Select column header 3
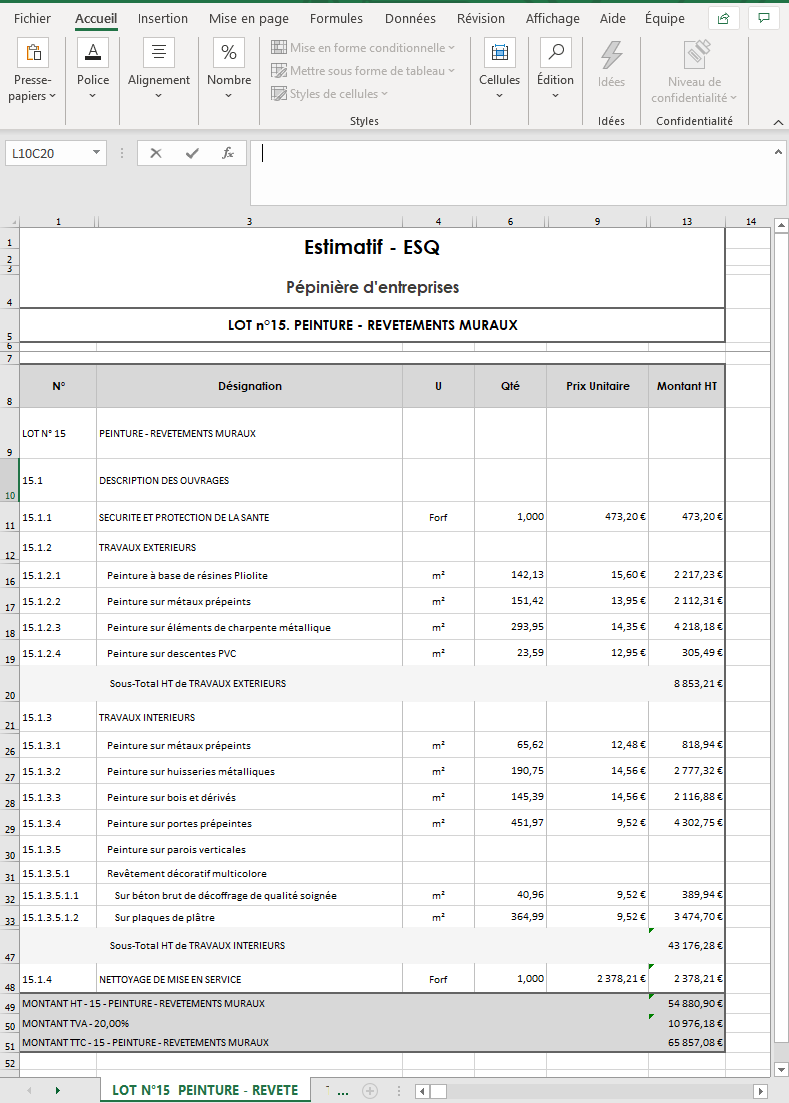 (249, 221)
